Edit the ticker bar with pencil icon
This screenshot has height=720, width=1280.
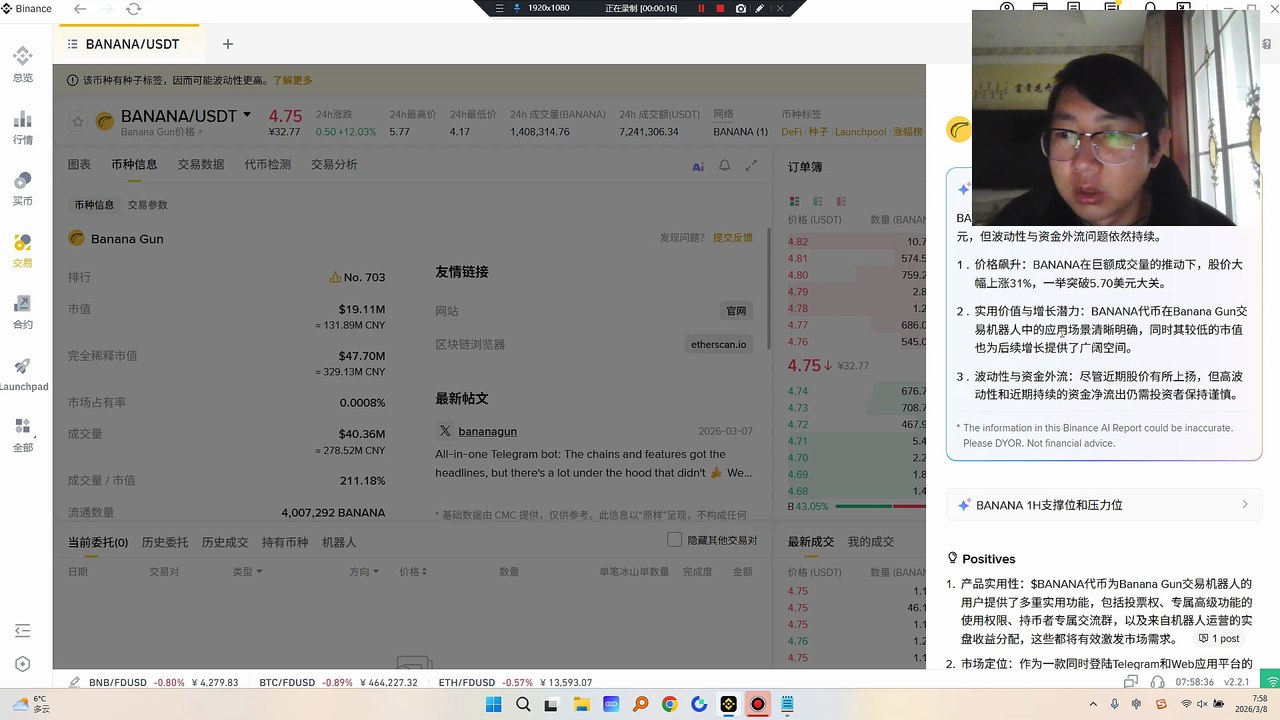pyautogui.click(x=74, y=682)
